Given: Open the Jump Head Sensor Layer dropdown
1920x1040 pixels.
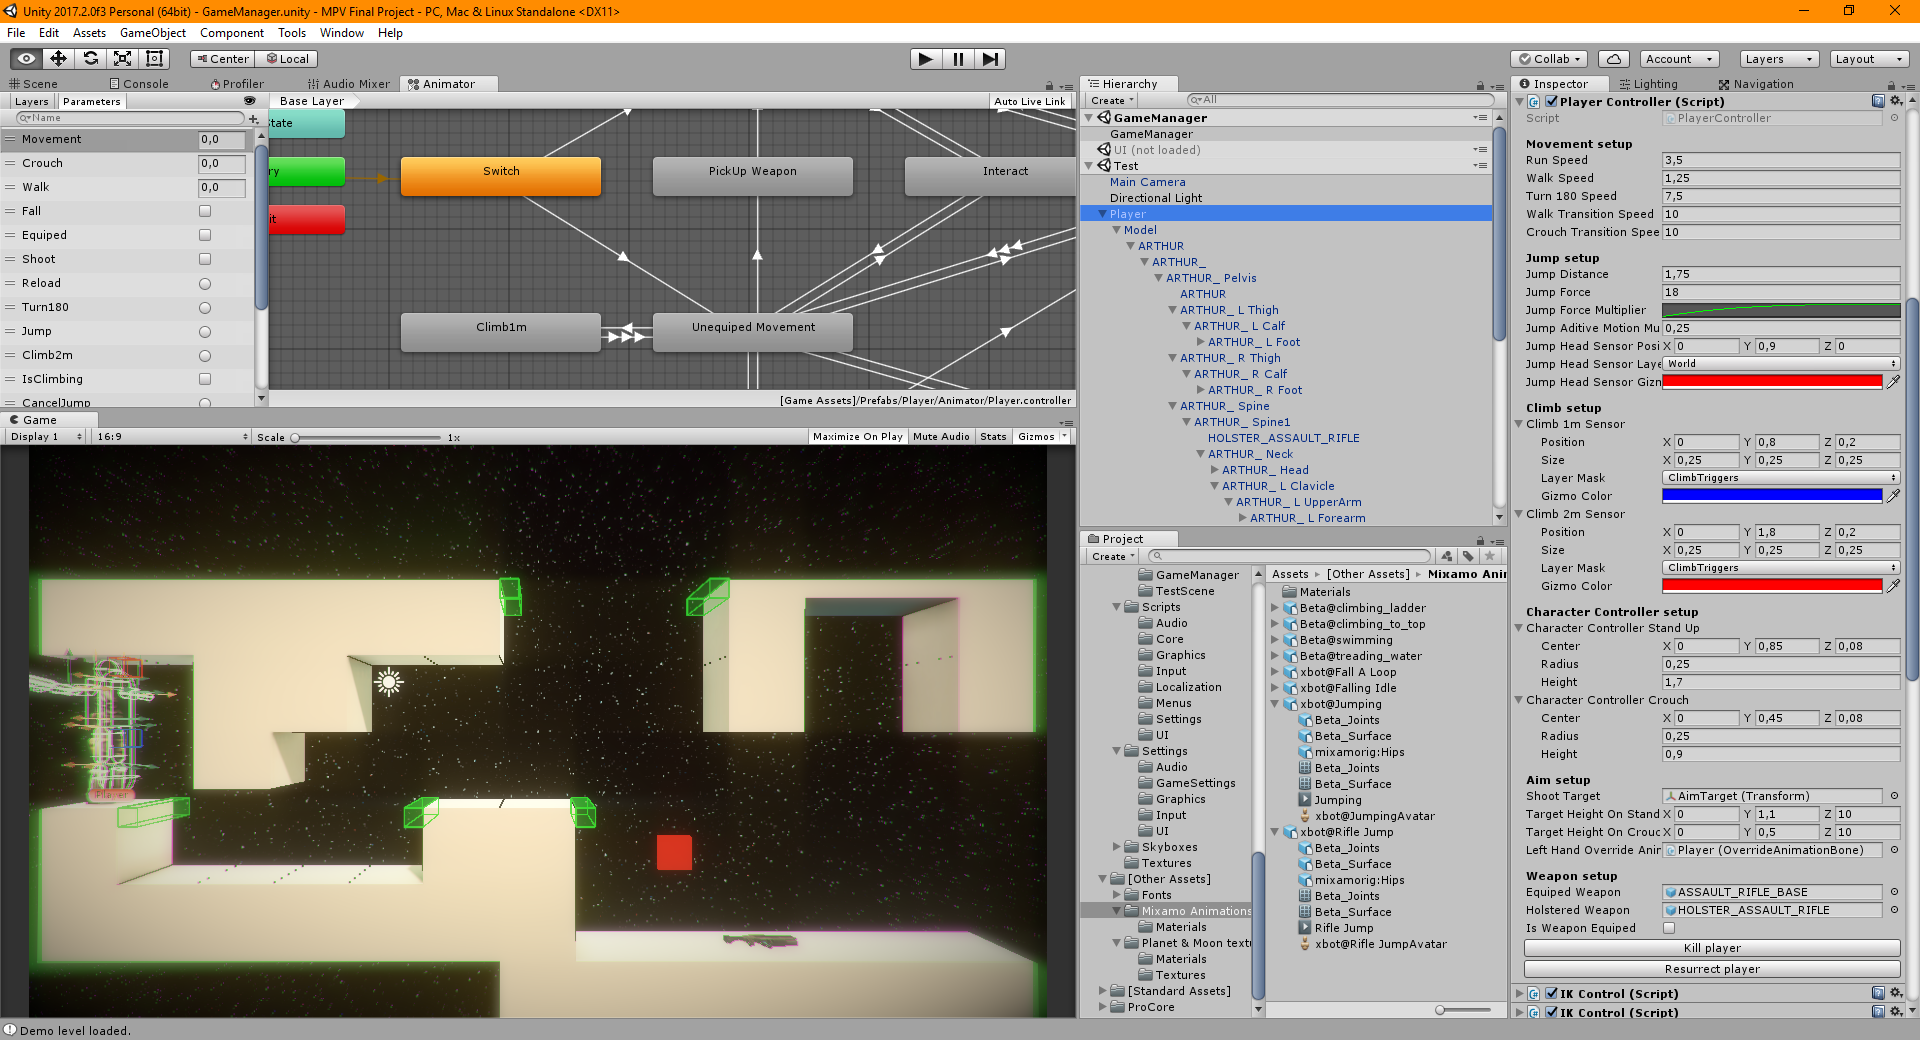Looking at the screenshot, I should tap(1780, 364).
